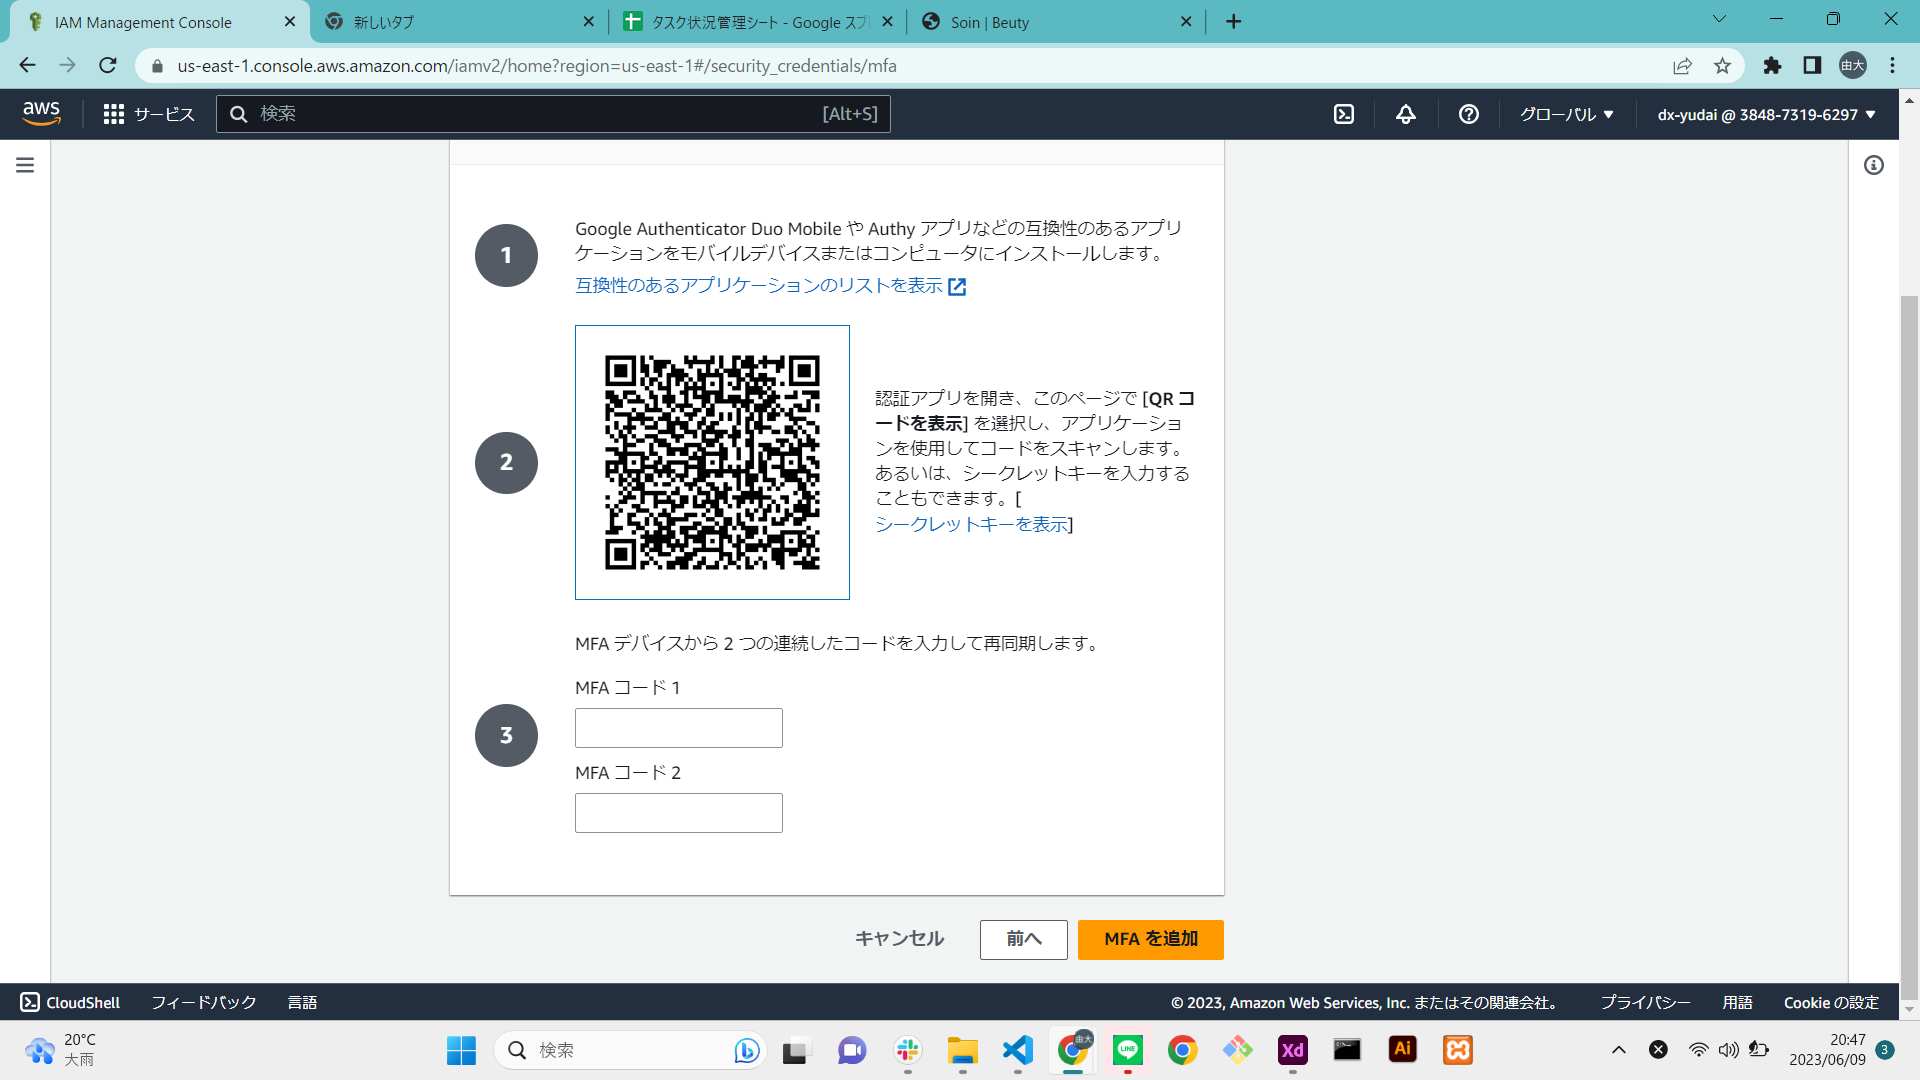Screen dimensions: 1920x1080
Task: Click the MFA QR code image
Action: coord(712,462)
